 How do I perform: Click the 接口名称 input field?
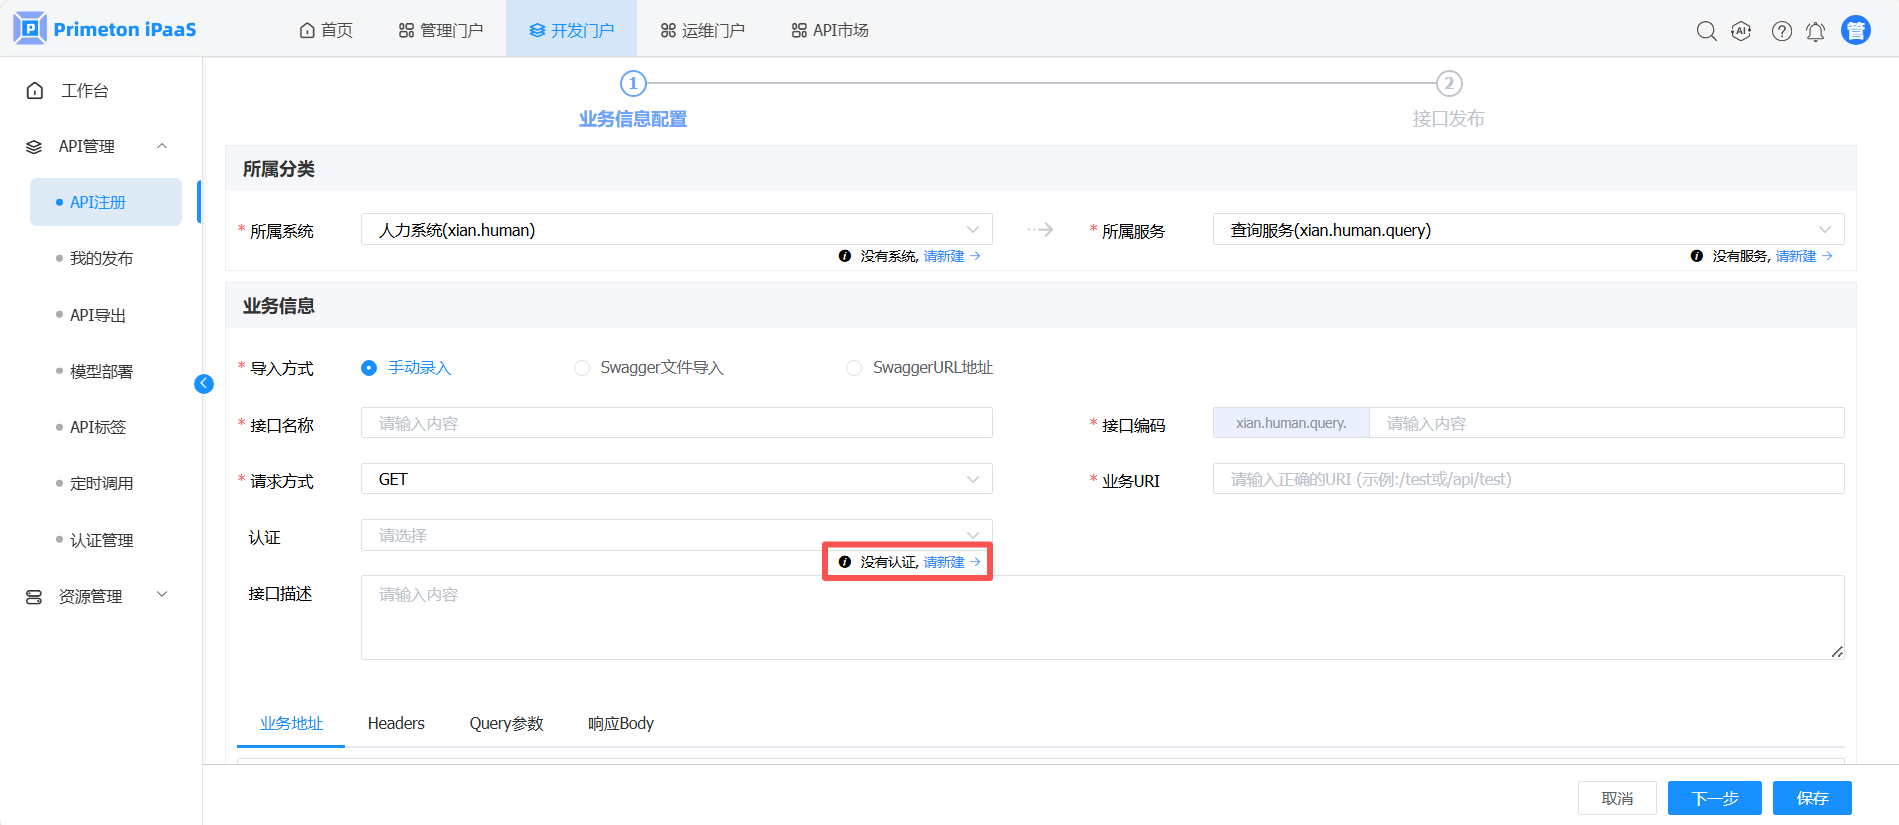tap(676, 423)
